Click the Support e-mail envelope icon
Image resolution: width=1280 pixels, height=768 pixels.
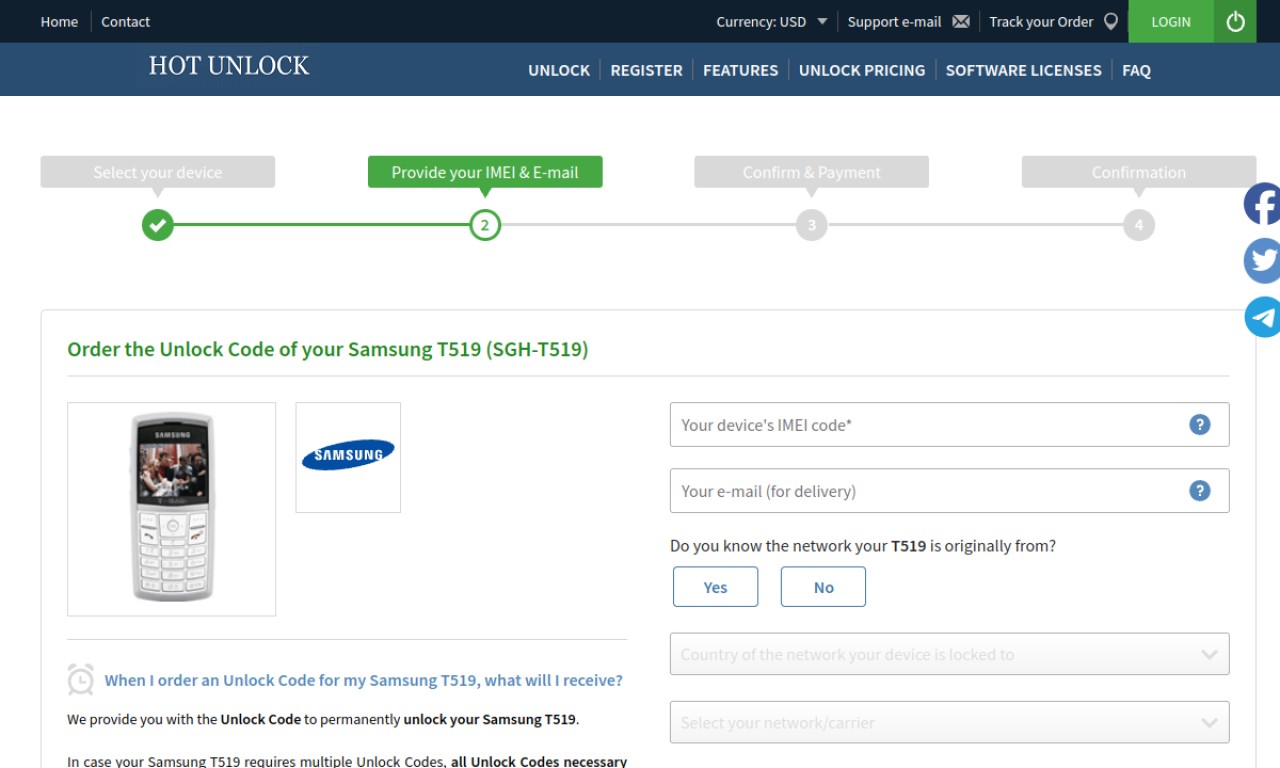coord(961,22)
